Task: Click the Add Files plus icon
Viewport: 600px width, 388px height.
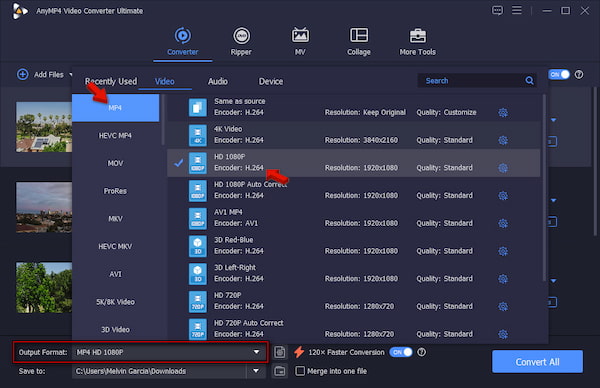Action: pos(23,74)
